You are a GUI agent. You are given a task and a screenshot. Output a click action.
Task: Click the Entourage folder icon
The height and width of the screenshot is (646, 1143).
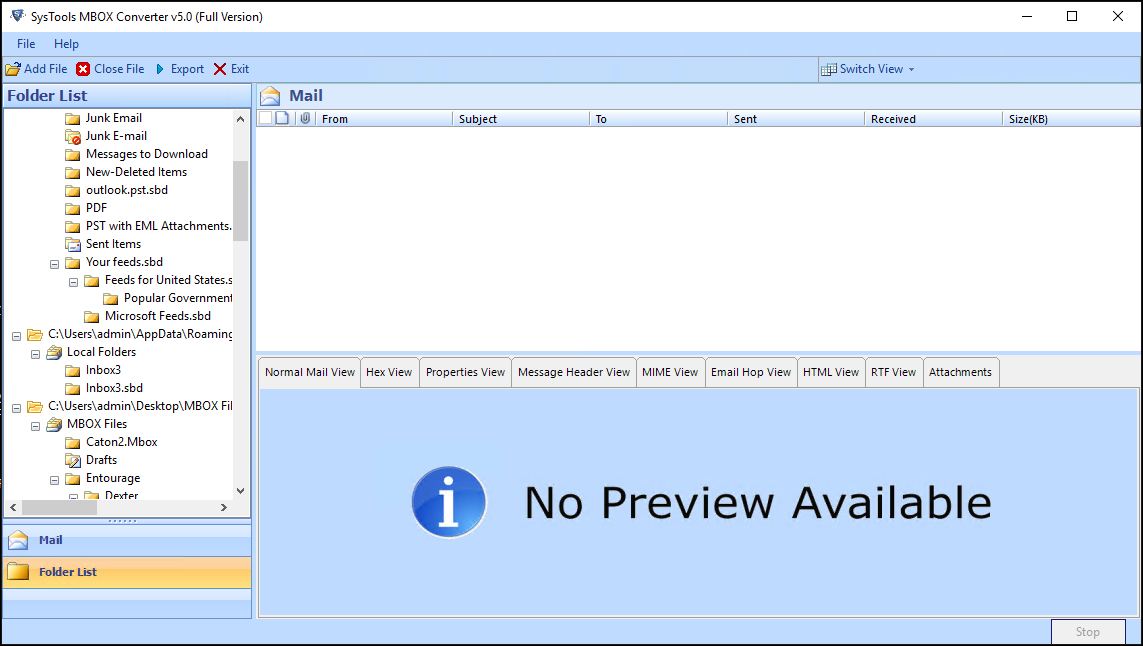coord(73,479)
